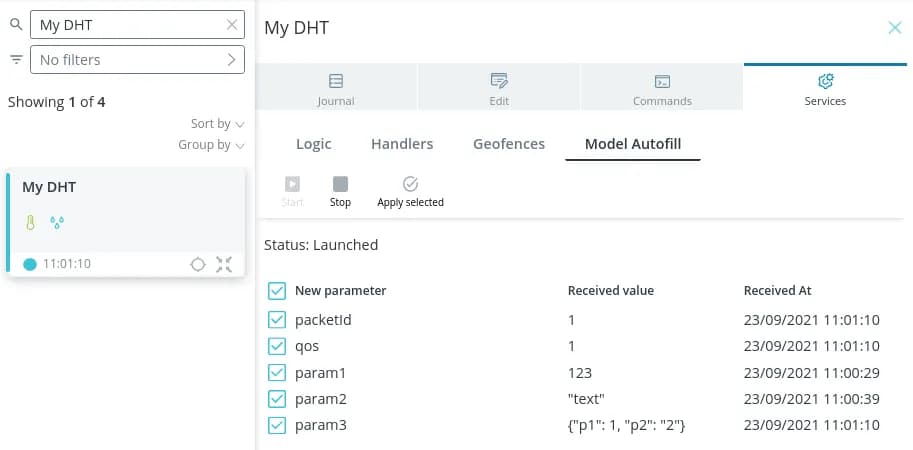913x450 pixels.
Task: Switch to the Journal tab
Action: pos(336,88)
